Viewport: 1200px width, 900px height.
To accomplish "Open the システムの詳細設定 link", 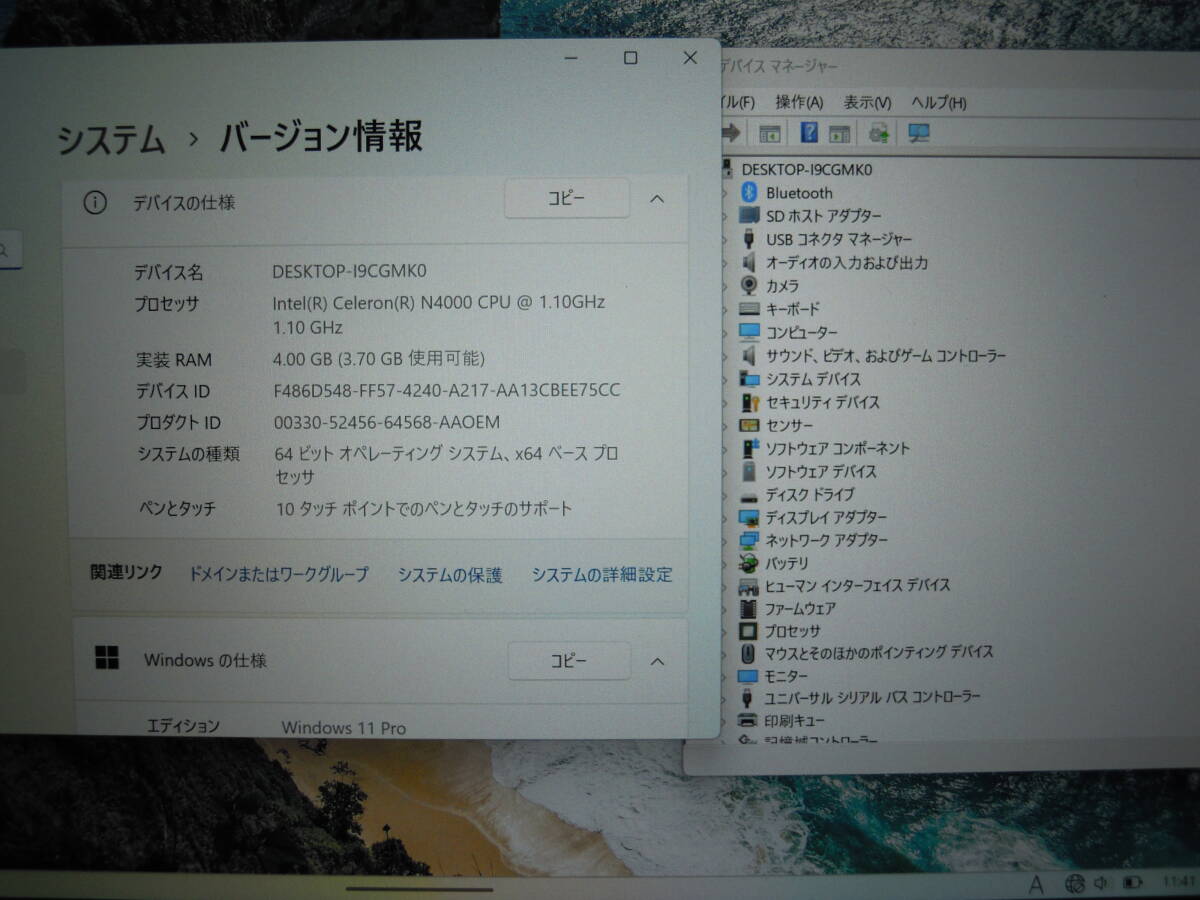I will coord(602,575).
